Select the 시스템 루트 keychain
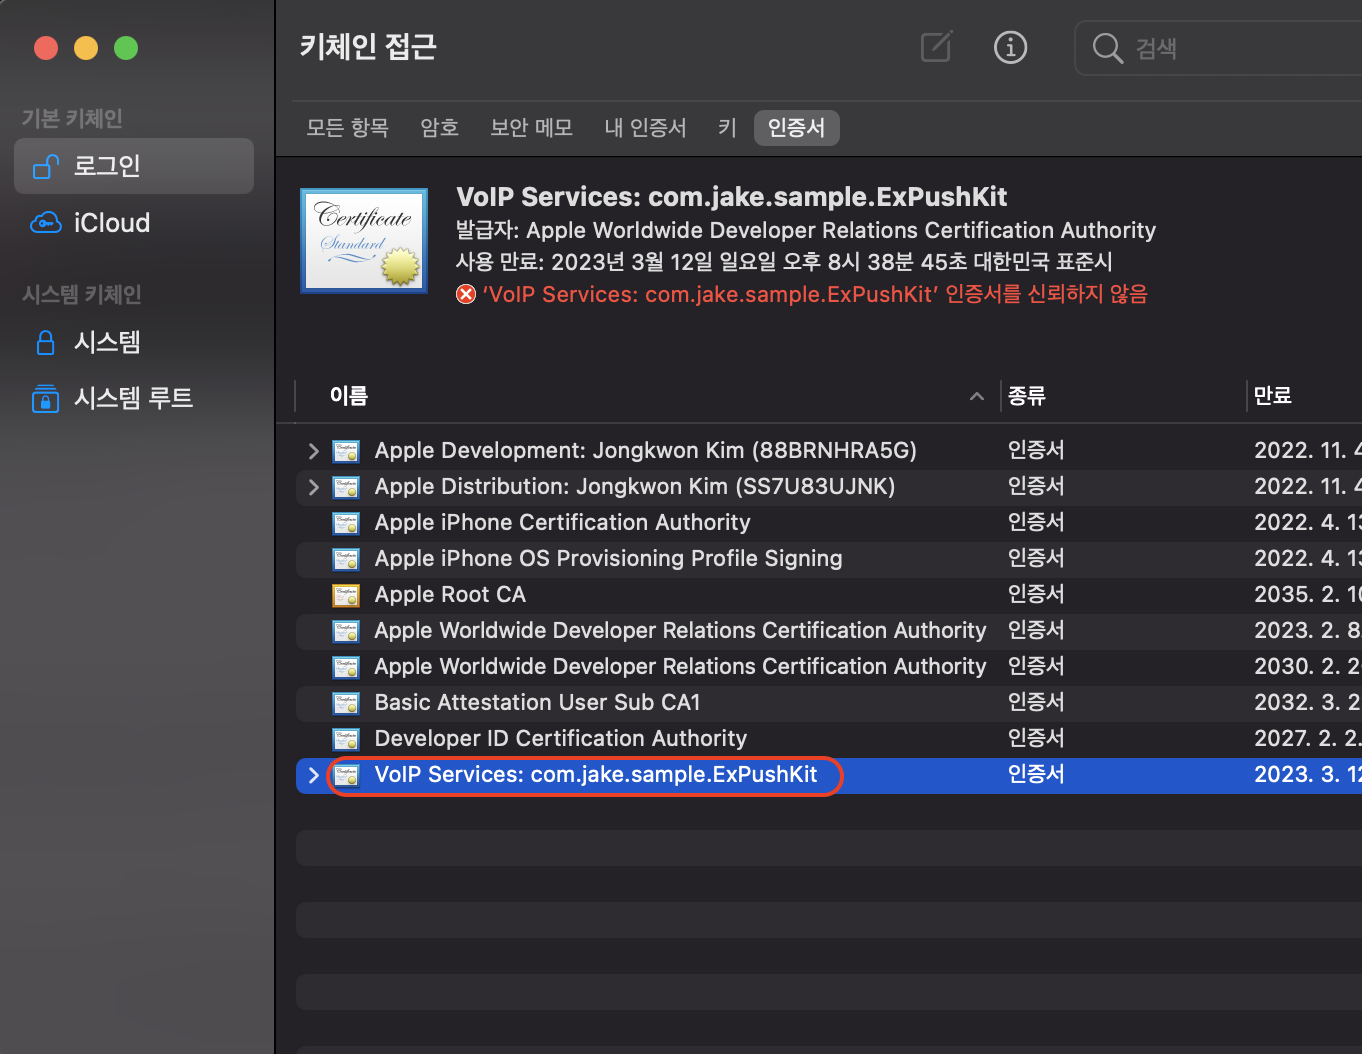Viewport: 1362px width, 1054px height. (134, 398)
